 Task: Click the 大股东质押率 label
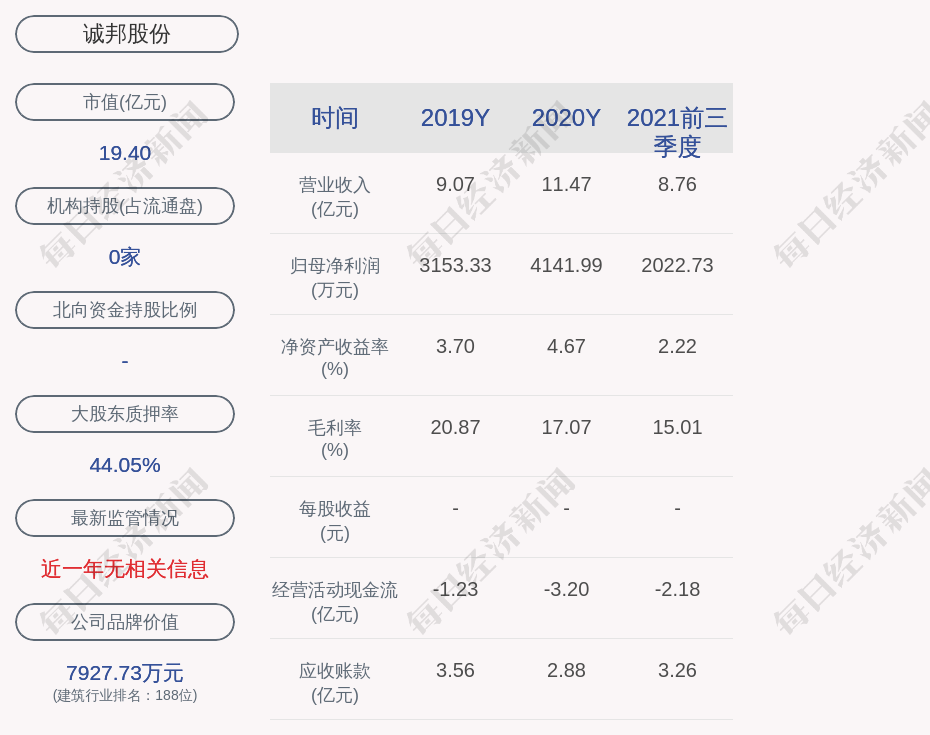point(125,414)
